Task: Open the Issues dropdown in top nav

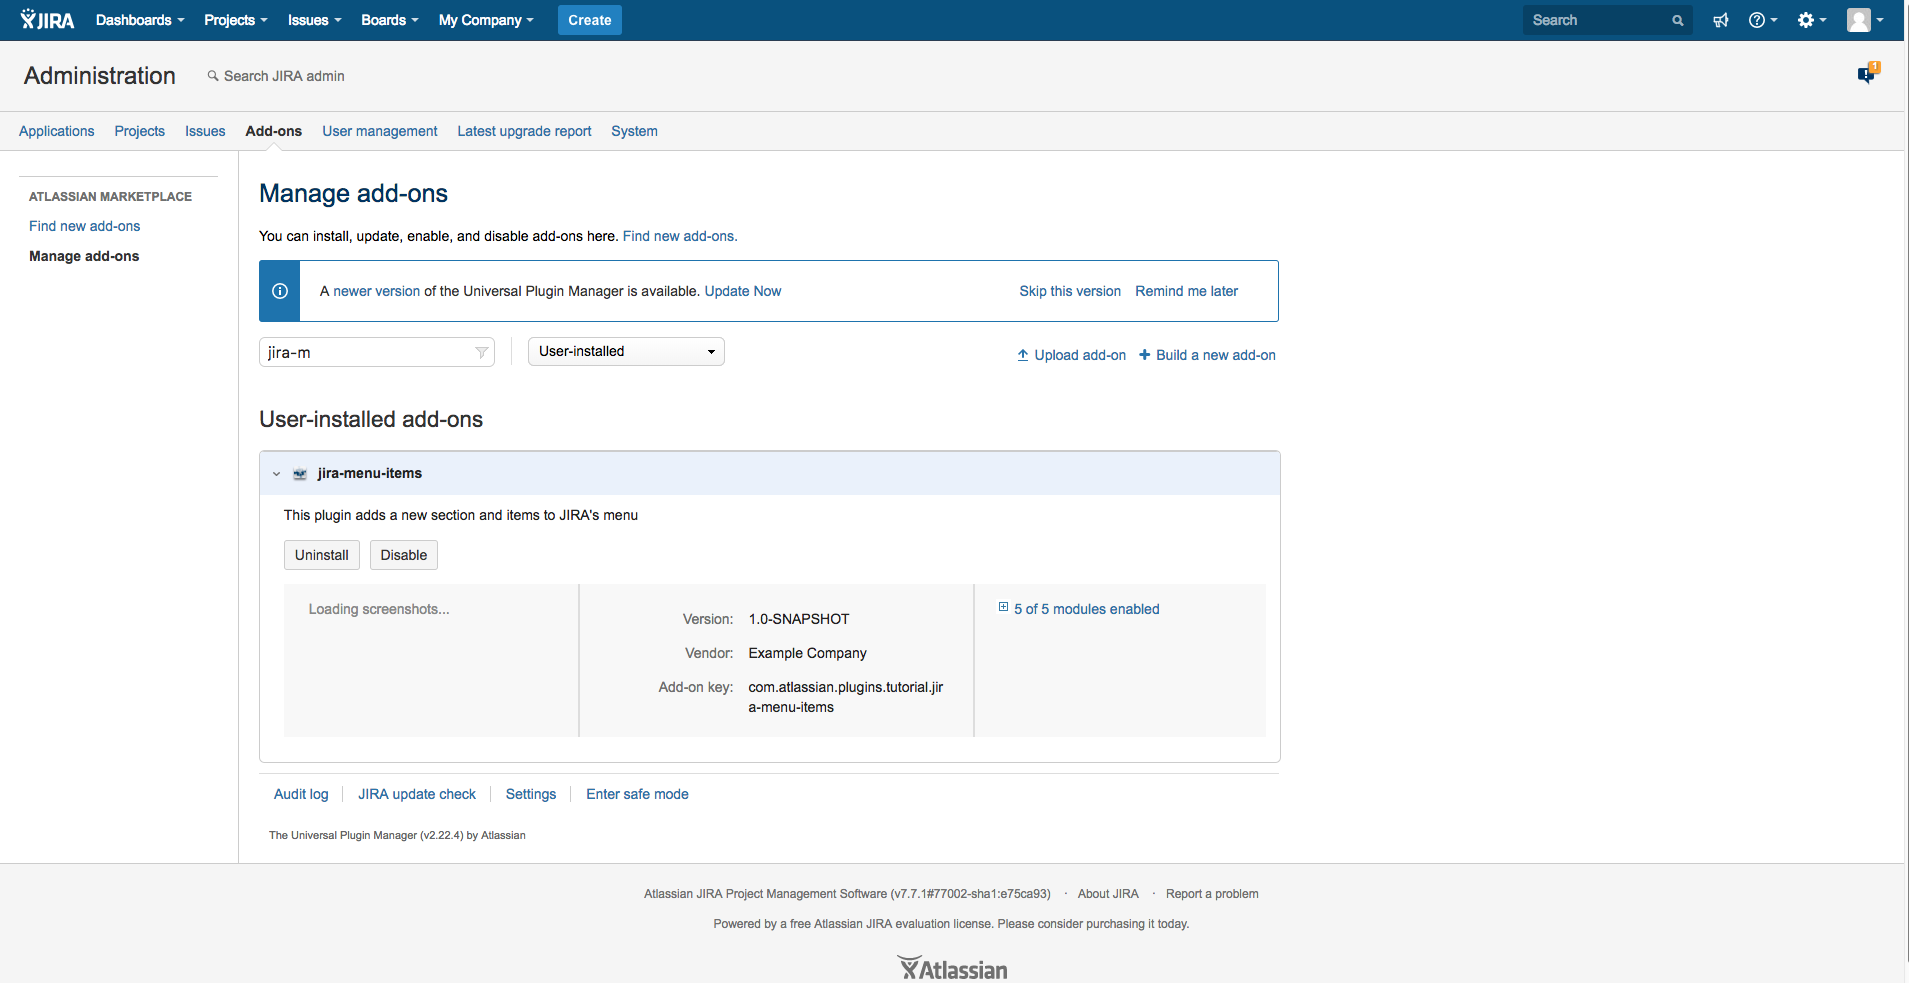Action: [315, 20]
